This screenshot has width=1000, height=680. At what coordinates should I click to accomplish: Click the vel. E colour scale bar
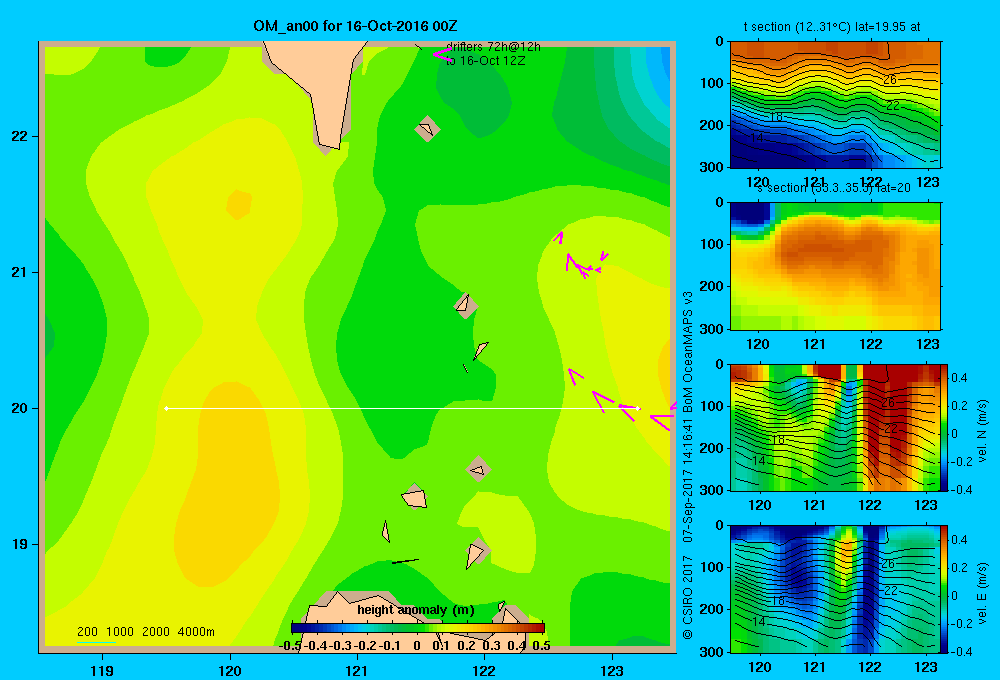click(x=945, y=589)
